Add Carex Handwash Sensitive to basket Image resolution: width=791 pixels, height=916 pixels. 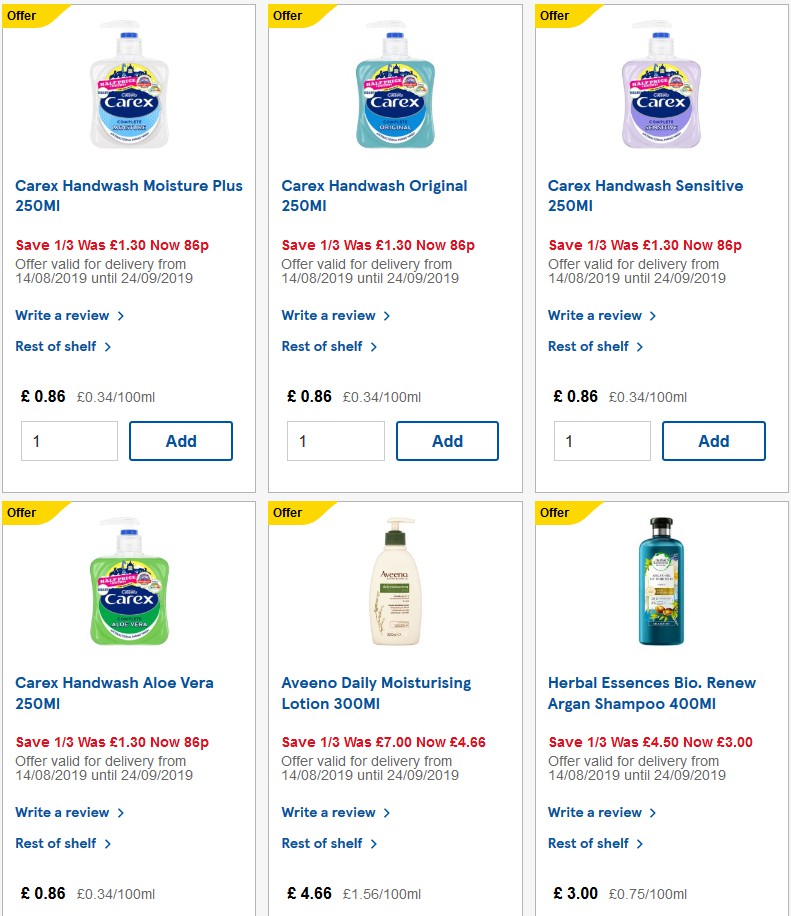click(x=713, y=440)
